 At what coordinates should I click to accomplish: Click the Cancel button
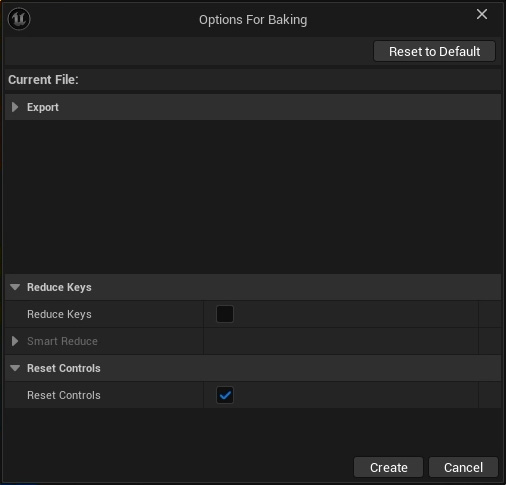[x=463, y=467]
